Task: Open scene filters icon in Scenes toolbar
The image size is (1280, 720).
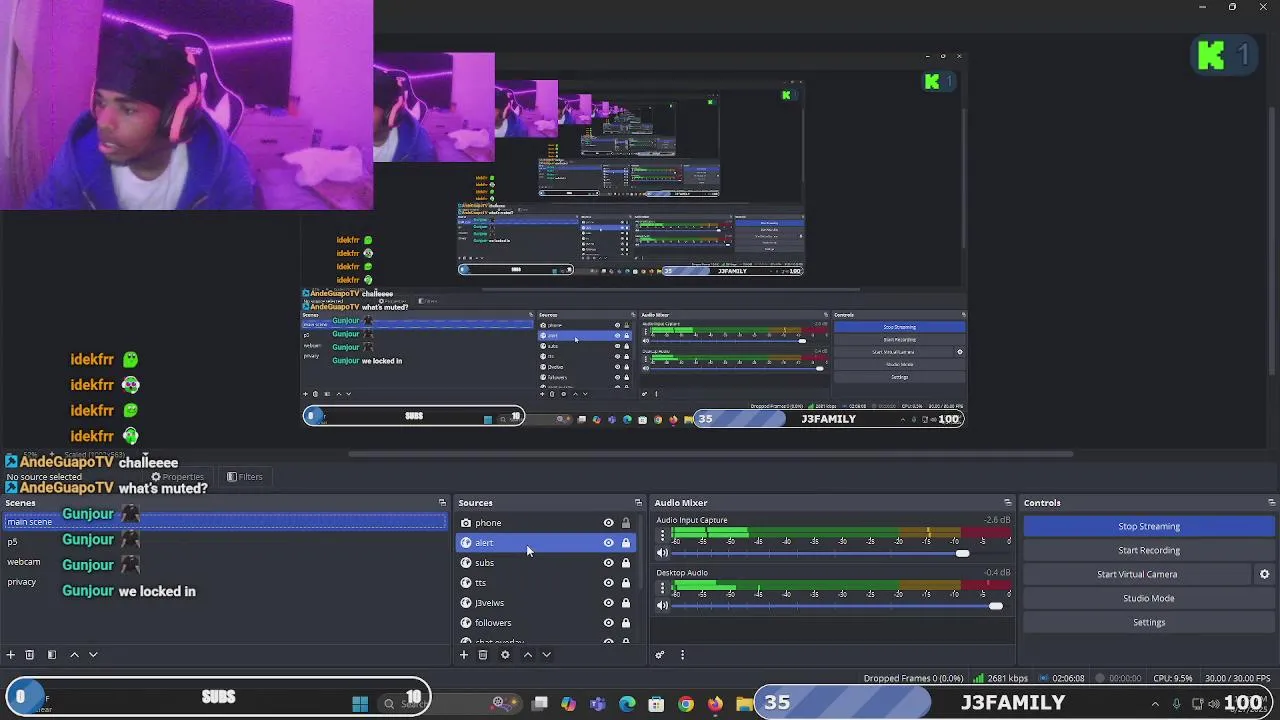Action: point(52,655)
